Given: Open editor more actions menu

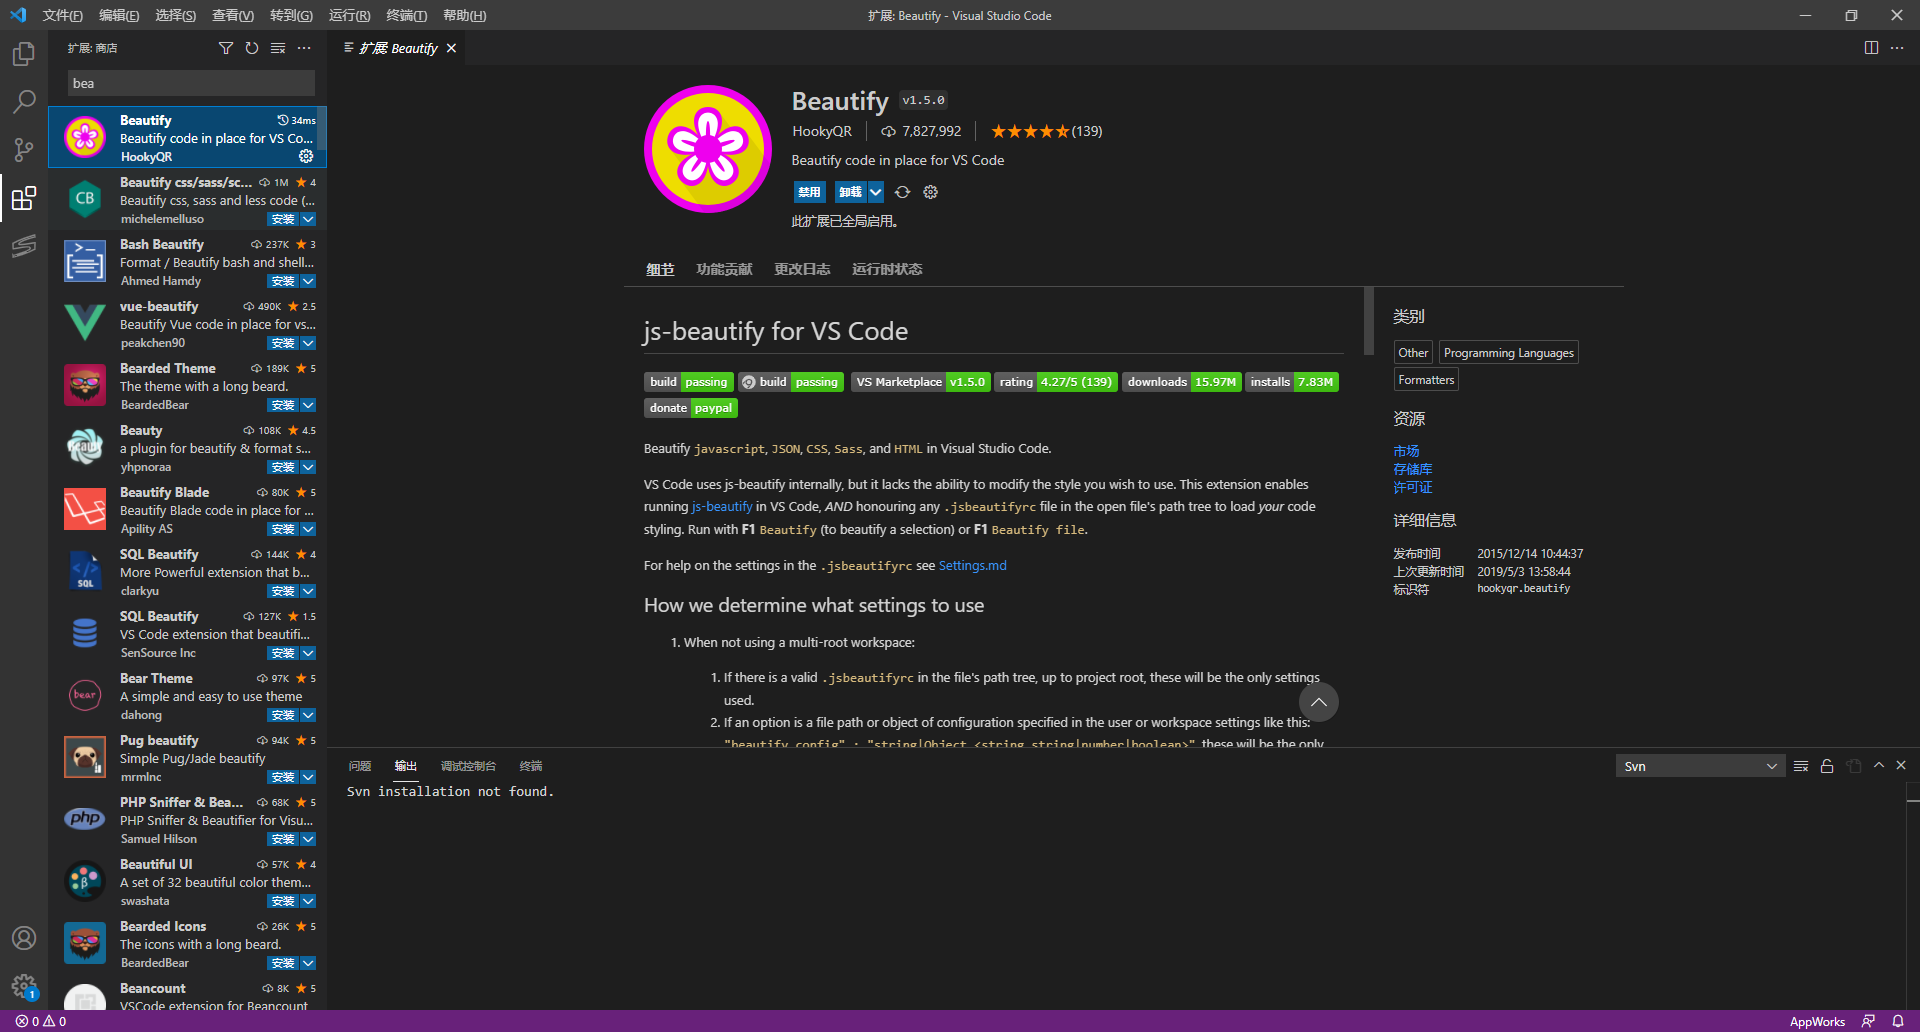Looking at the screenshot, I should 1897,48.
